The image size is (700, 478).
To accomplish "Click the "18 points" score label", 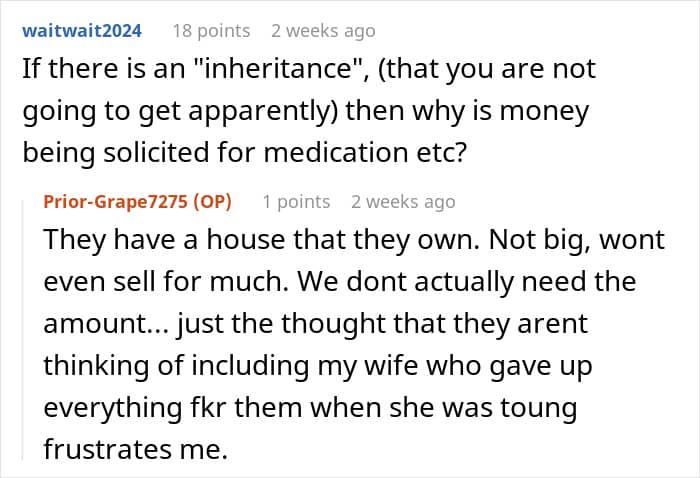I will pos(212,31).
